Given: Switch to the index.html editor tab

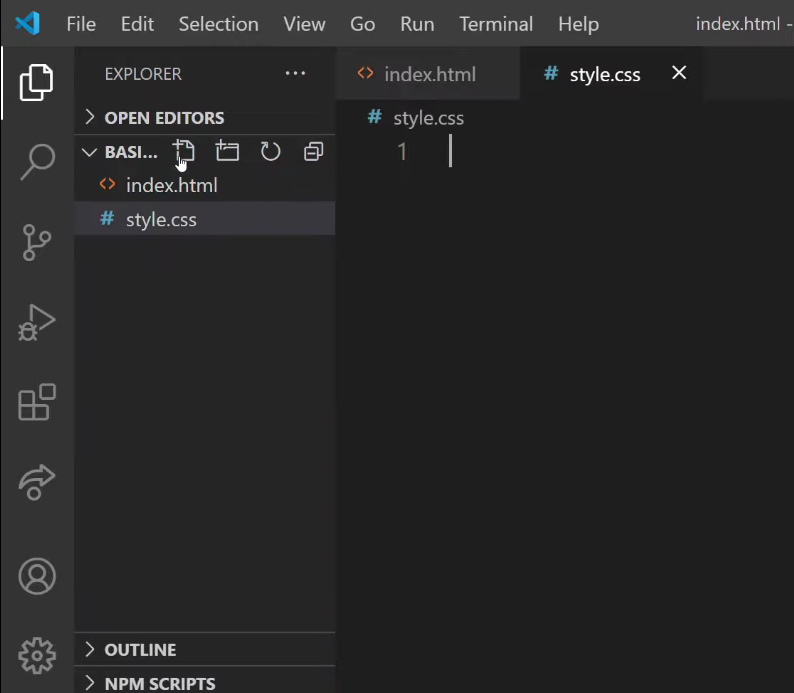Looking at the screenshot, I should coord(429,74).
